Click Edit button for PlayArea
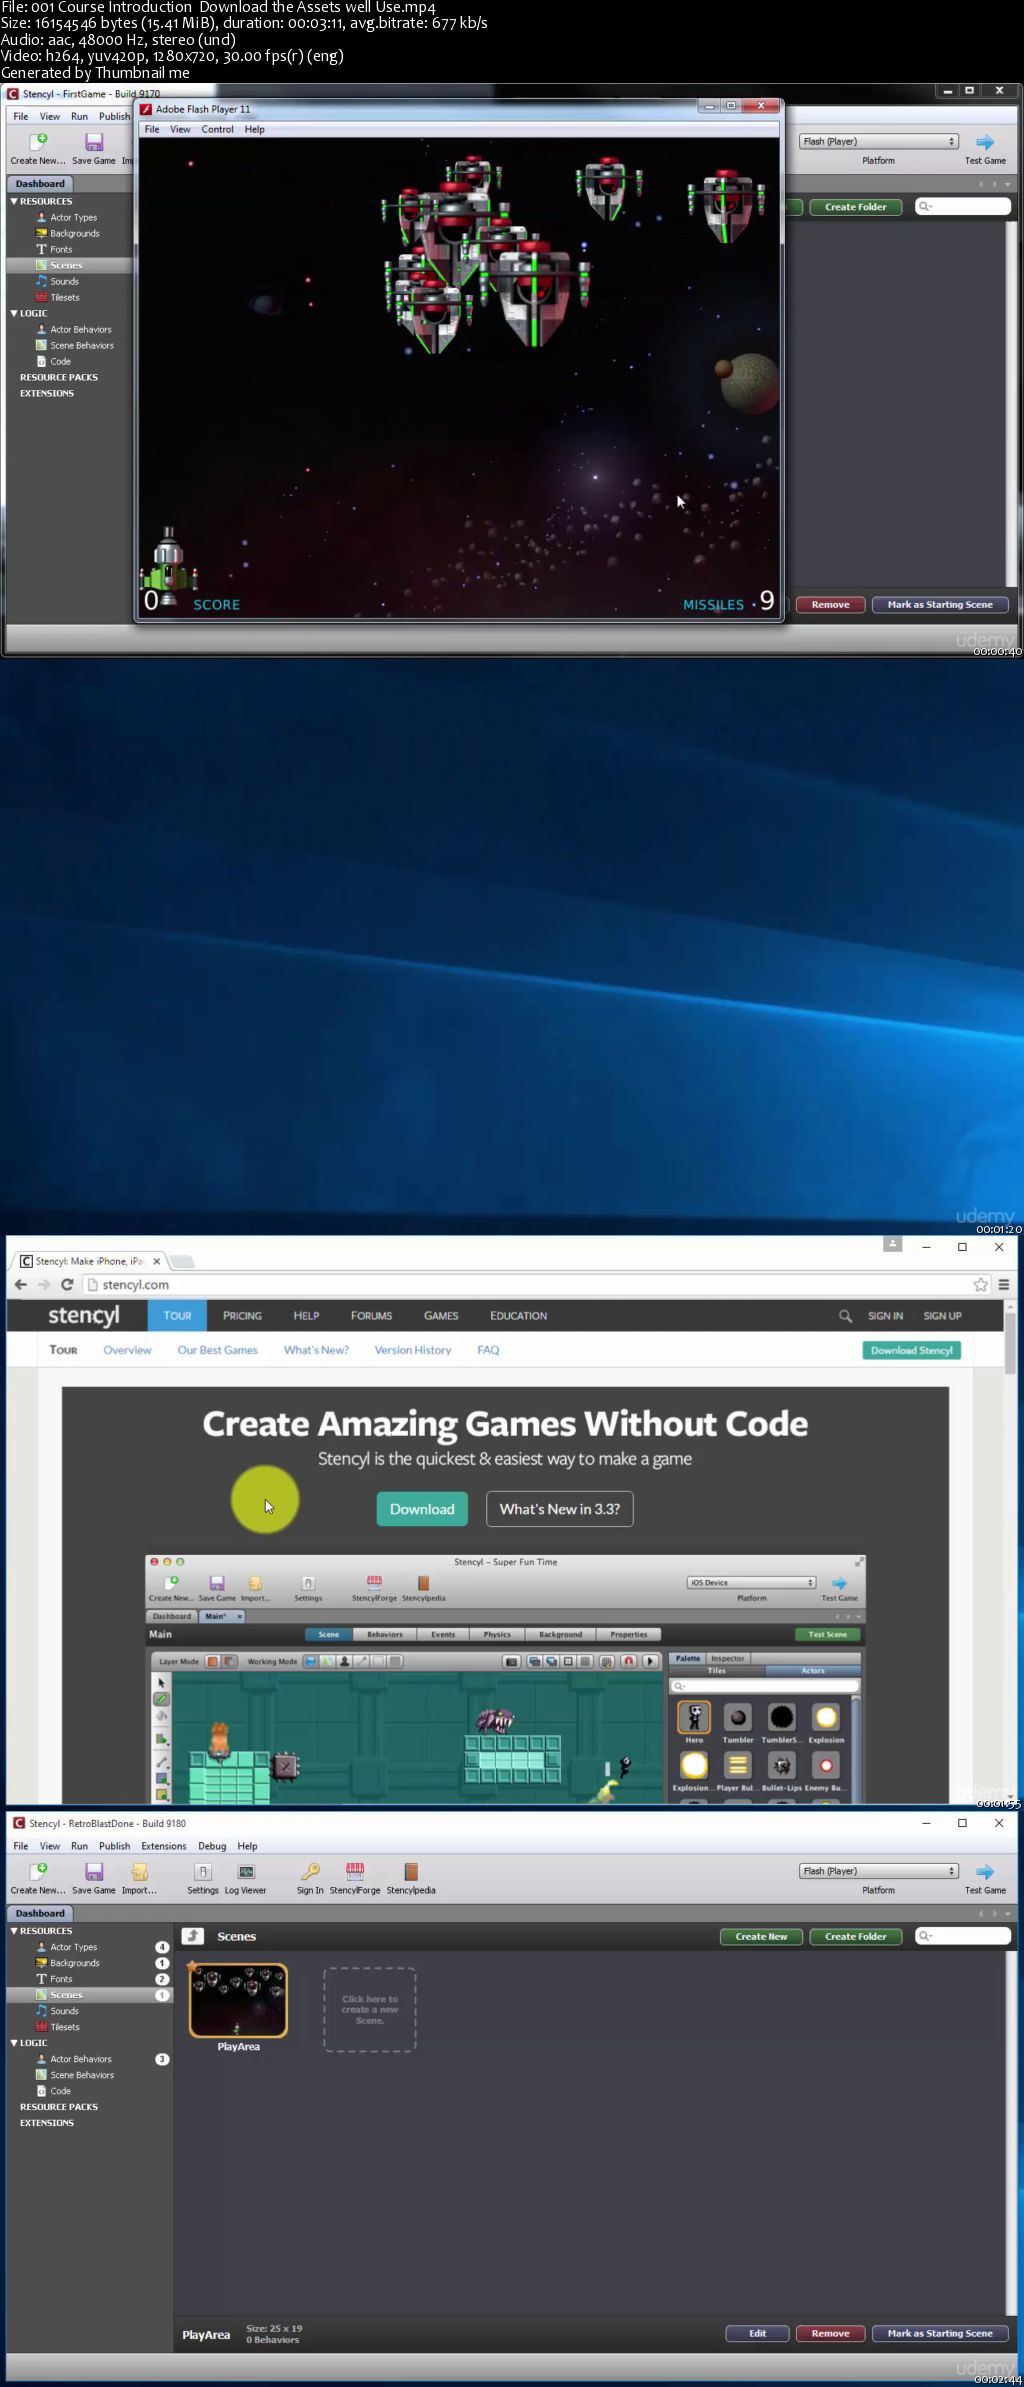The image size is (1024, 2387). 758,2333
